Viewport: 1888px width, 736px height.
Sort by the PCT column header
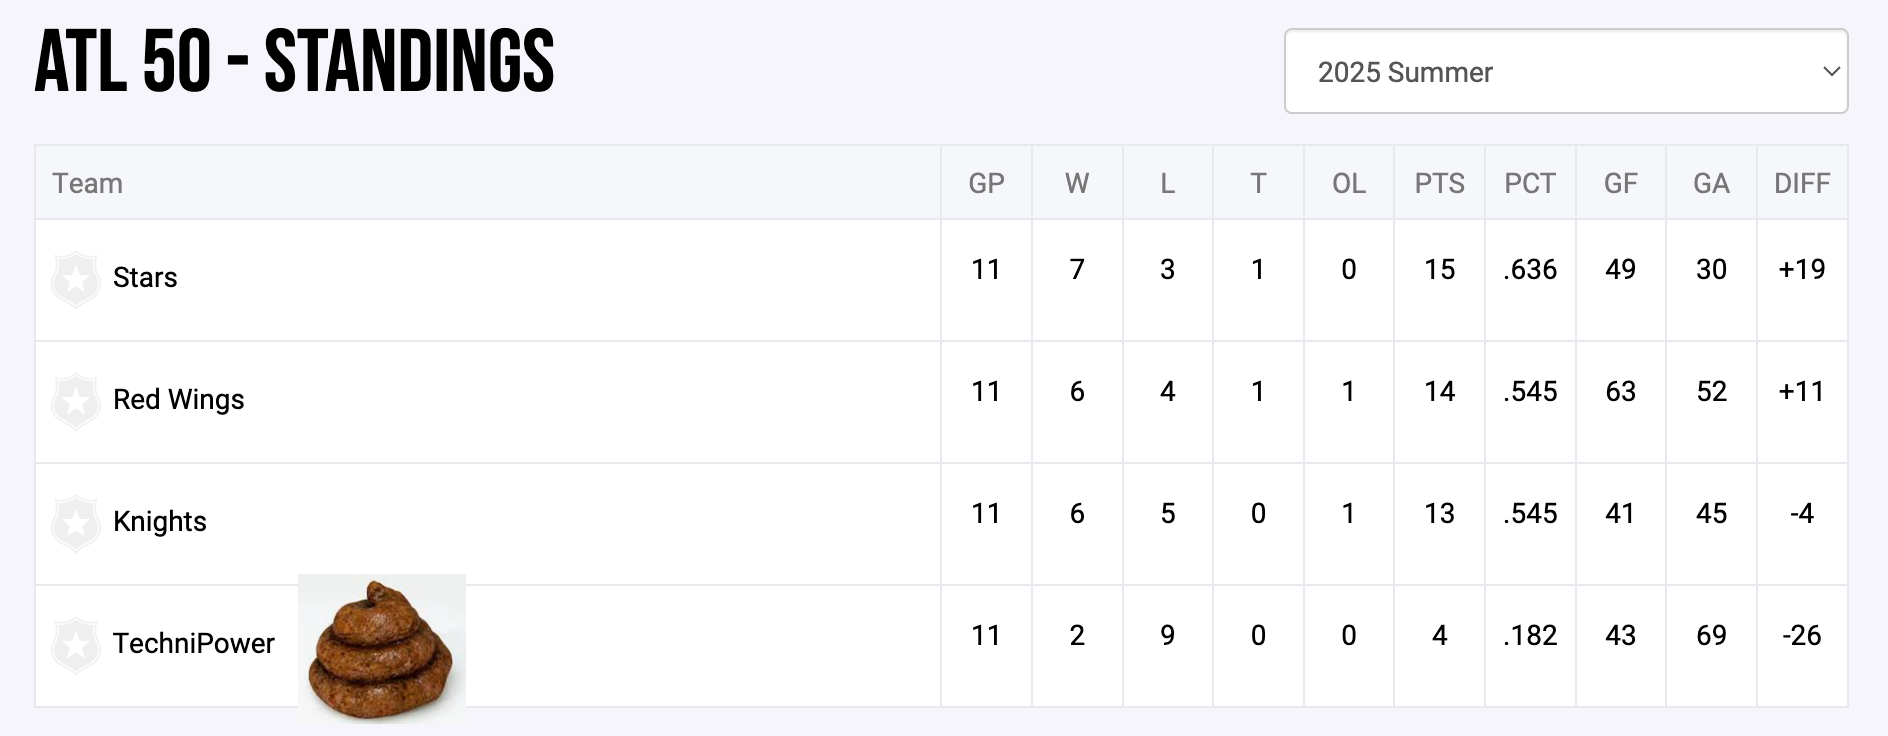coord(1530,184)
